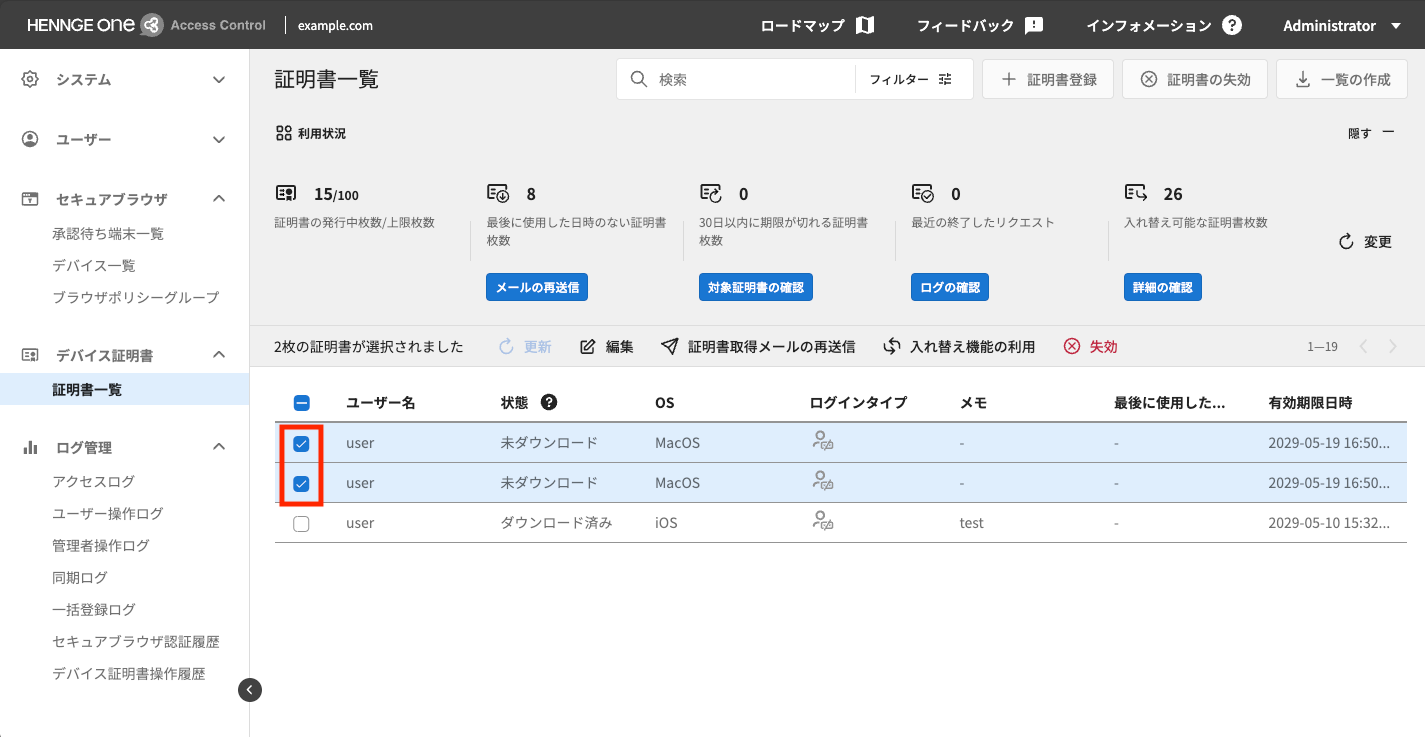The width and height of the screenshot is (1425, 737).
Task: Collapse the ログ管理 section chevron
Action: [x=219, y=447]
